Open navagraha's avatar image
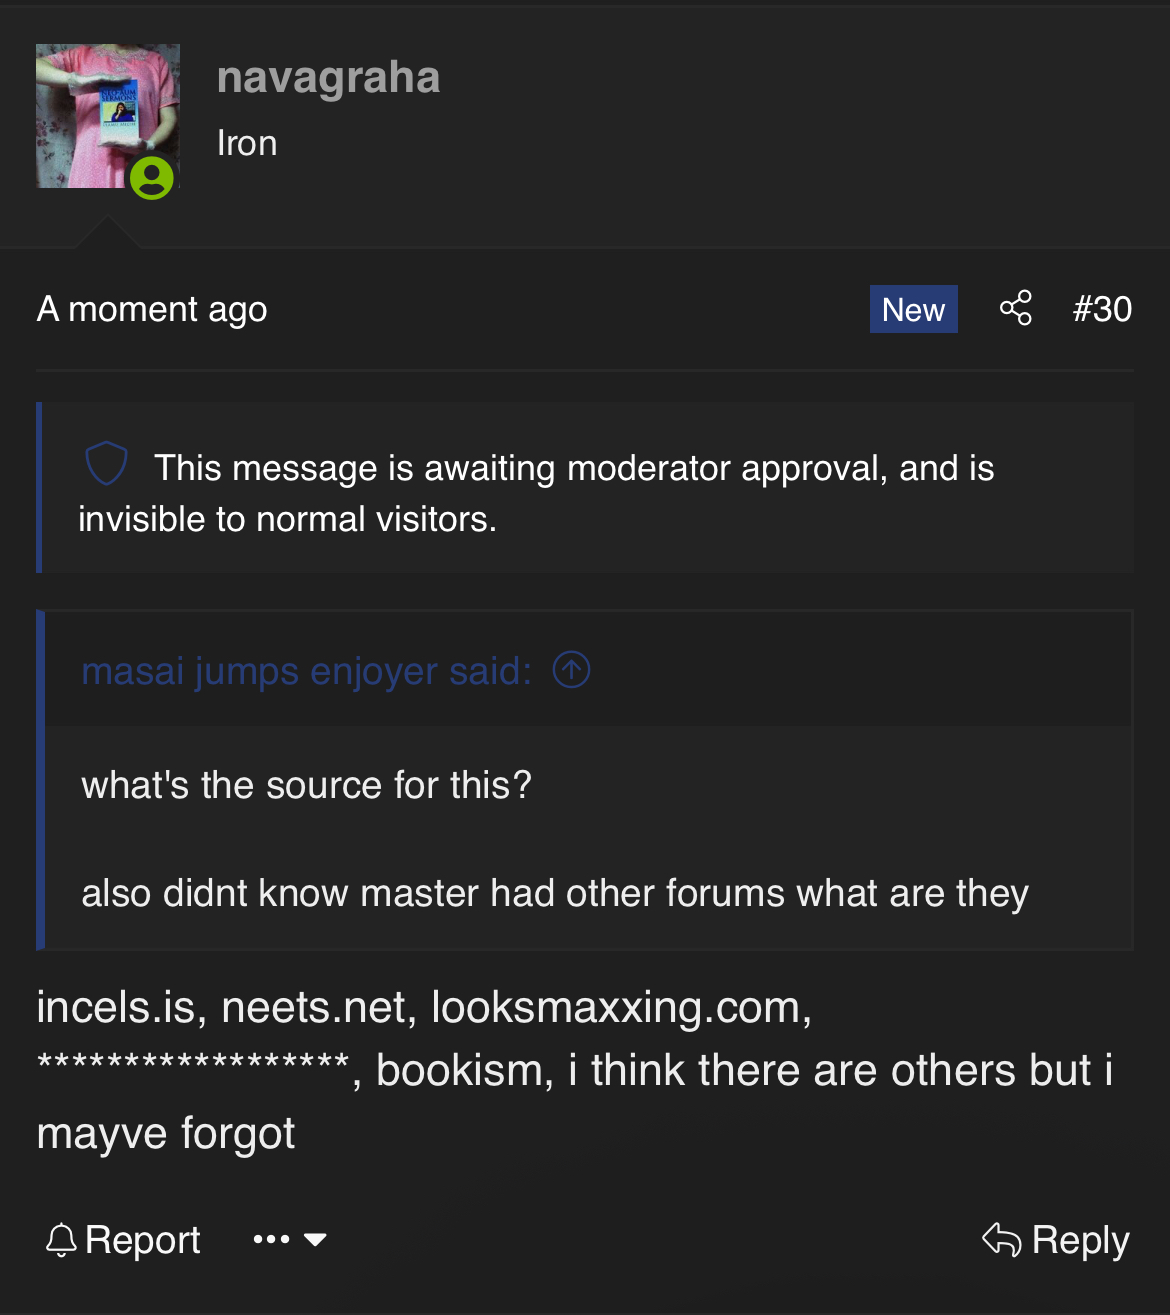The image size is (1170, 1315). point(107,115)
